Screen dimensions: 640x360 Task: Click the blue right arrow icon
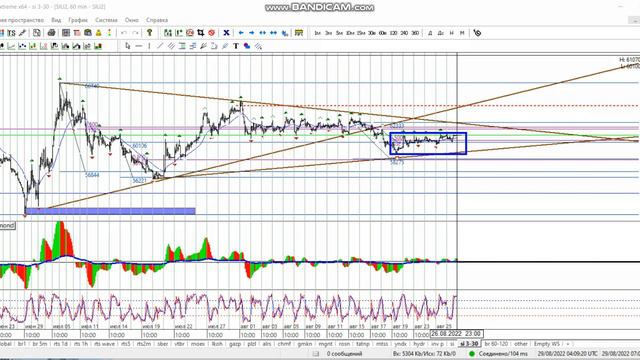pyautogui.click(x=251, y=33)
